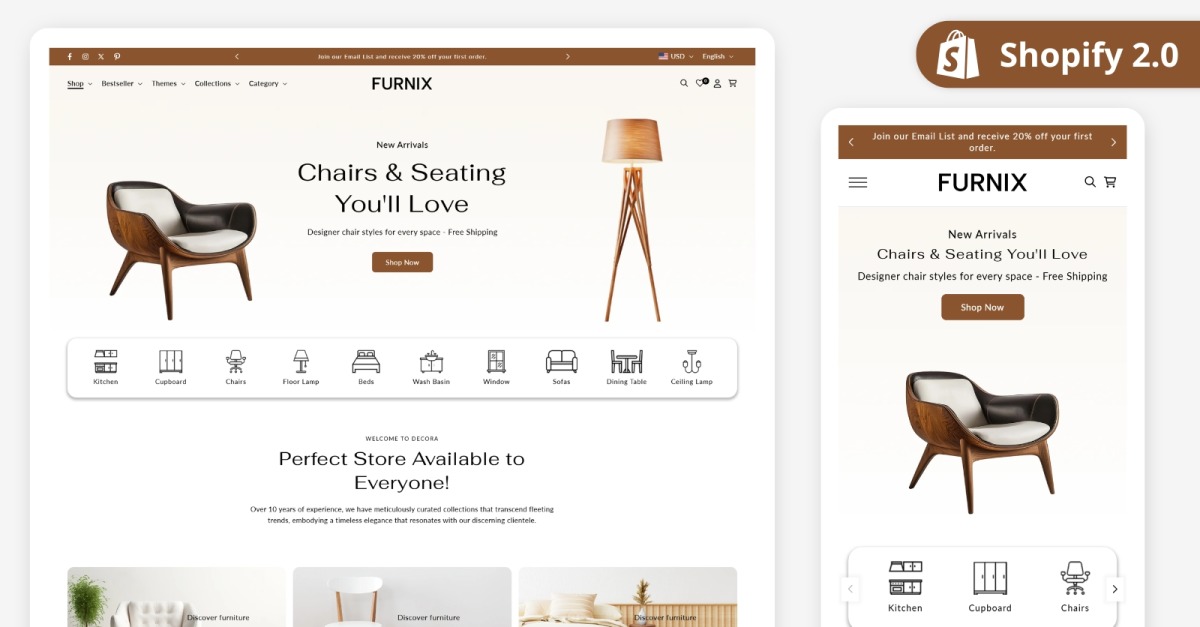Viewport: 1200px width, 627px height.
Task: Open the mobile hamburger menu
Action: click(858, 182)
